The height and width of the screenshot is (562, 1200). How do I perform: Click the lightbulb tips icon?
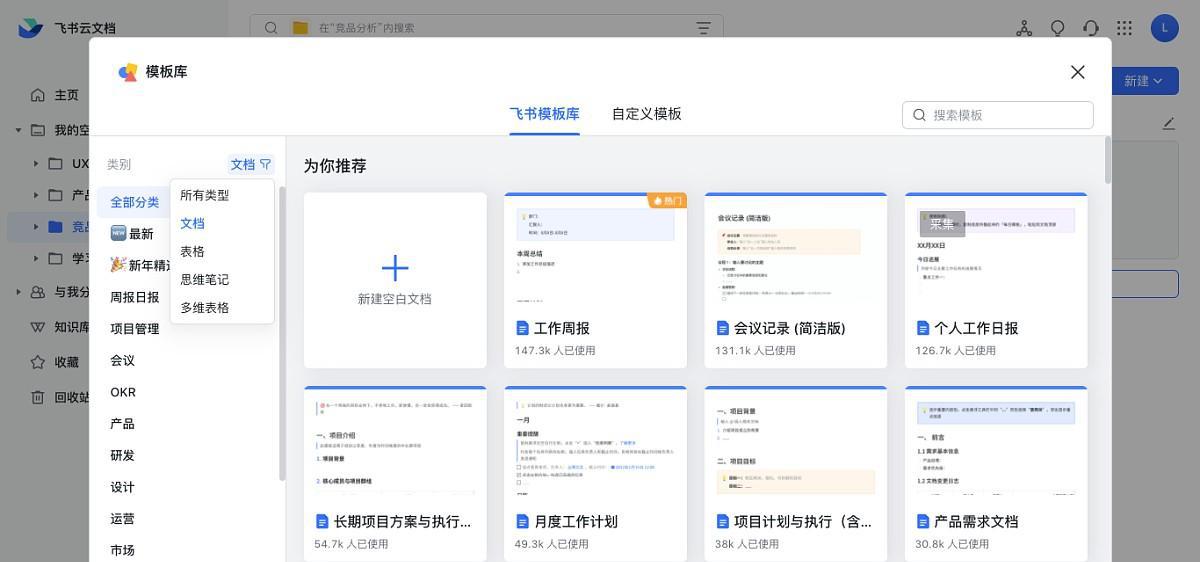pyautogui.click(x=1057, y=28)
